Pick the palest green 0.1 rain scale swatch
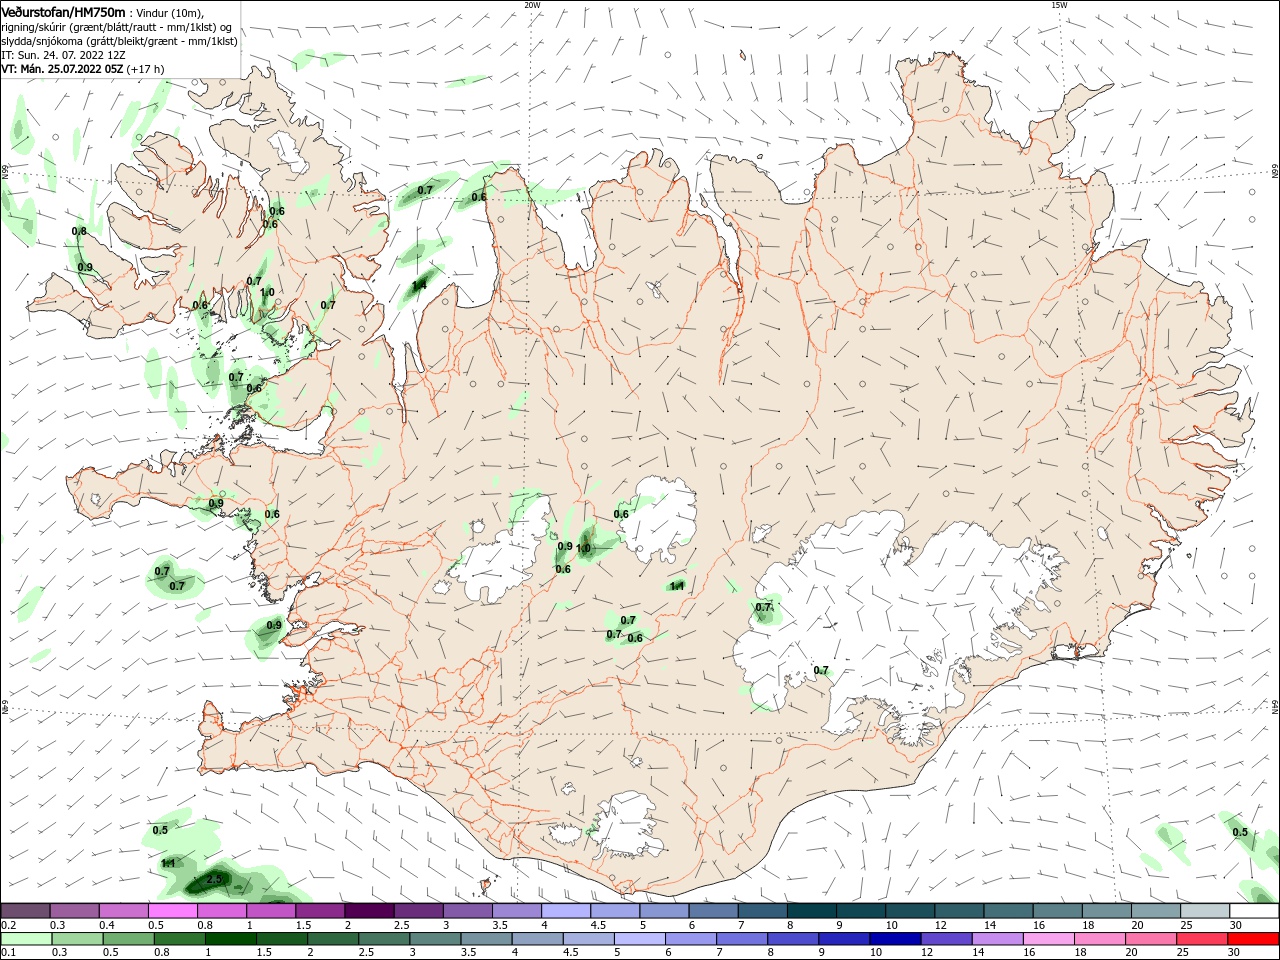Screen dimensions: 1280x960 (26, 939)
